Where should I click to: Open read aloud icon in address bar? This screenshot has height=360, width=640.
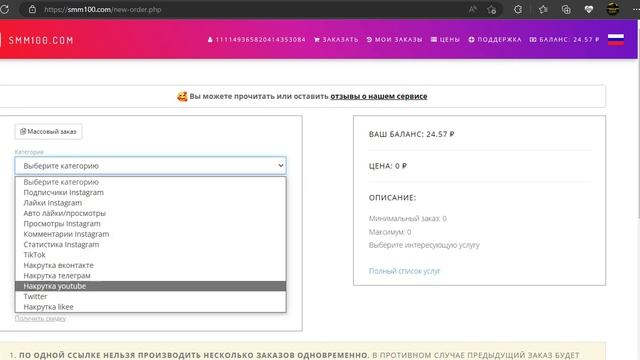[x=473, y=9]
